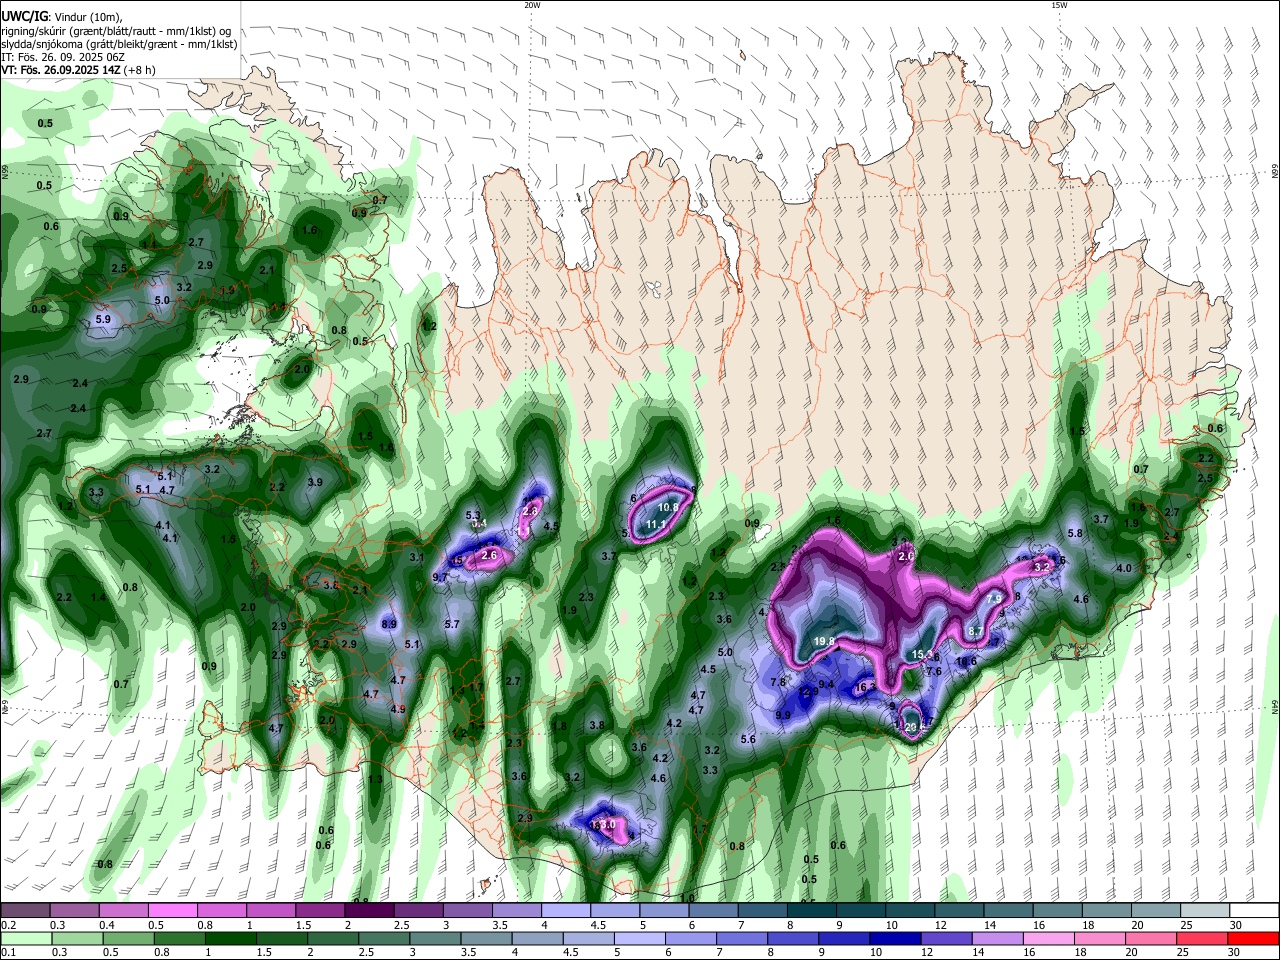The image size is (1280, 960).
Task: Click the 12.9 precipitation value
Action: (809, 692)
